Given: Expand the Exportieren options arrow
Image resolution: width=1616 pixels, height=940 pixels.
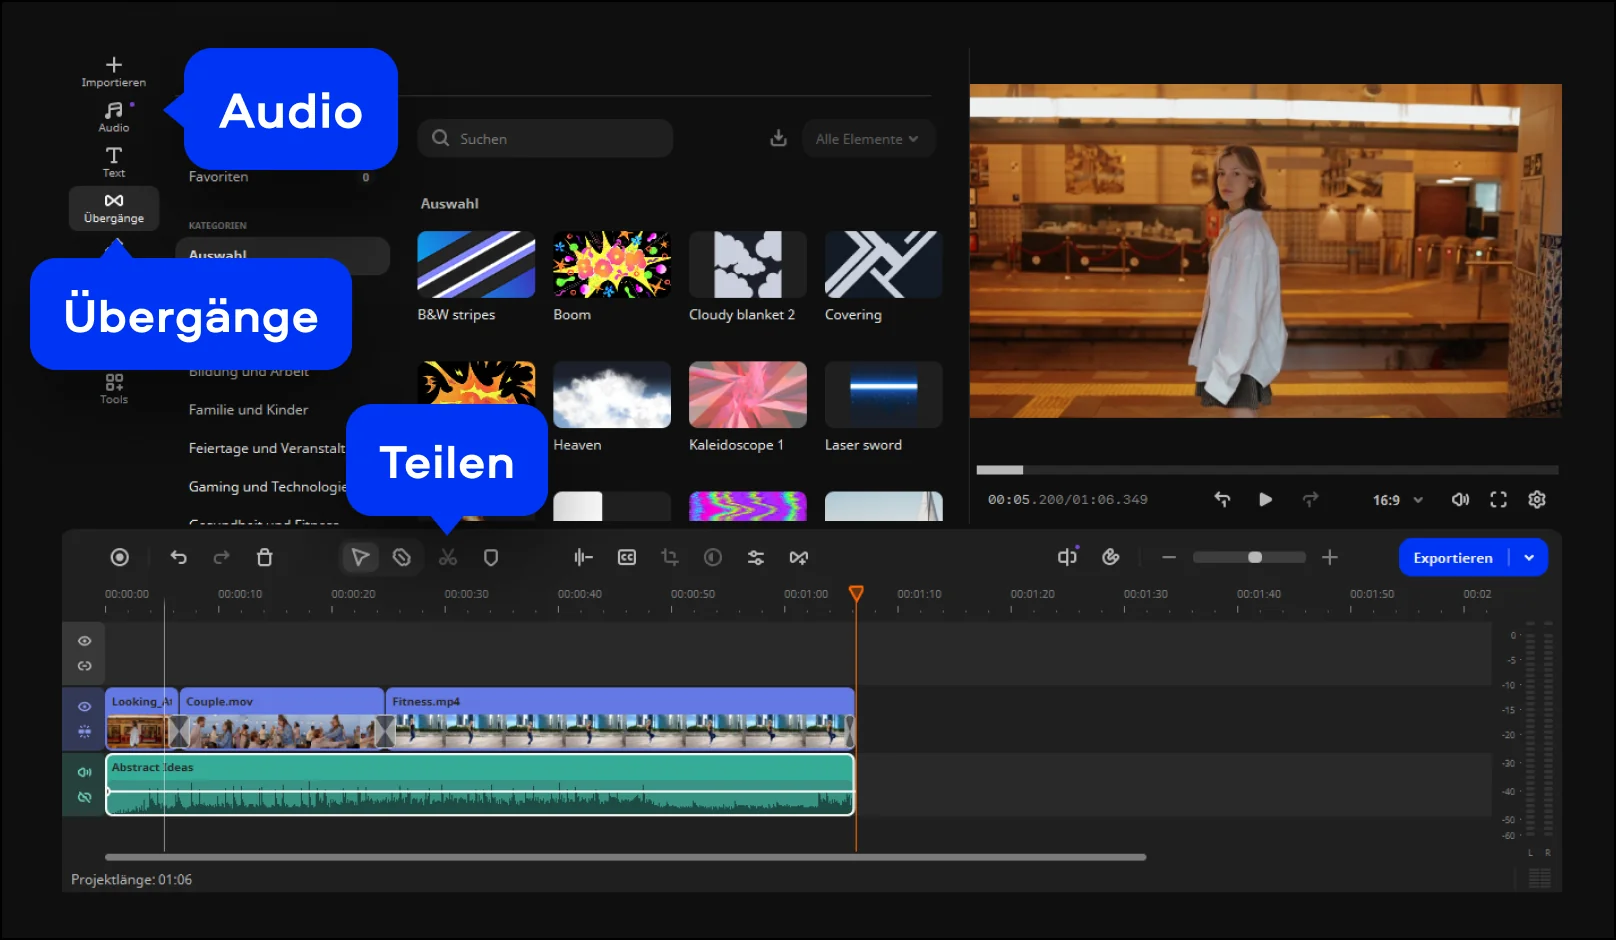Looking at the screenshot, I should click(1529, 558).
